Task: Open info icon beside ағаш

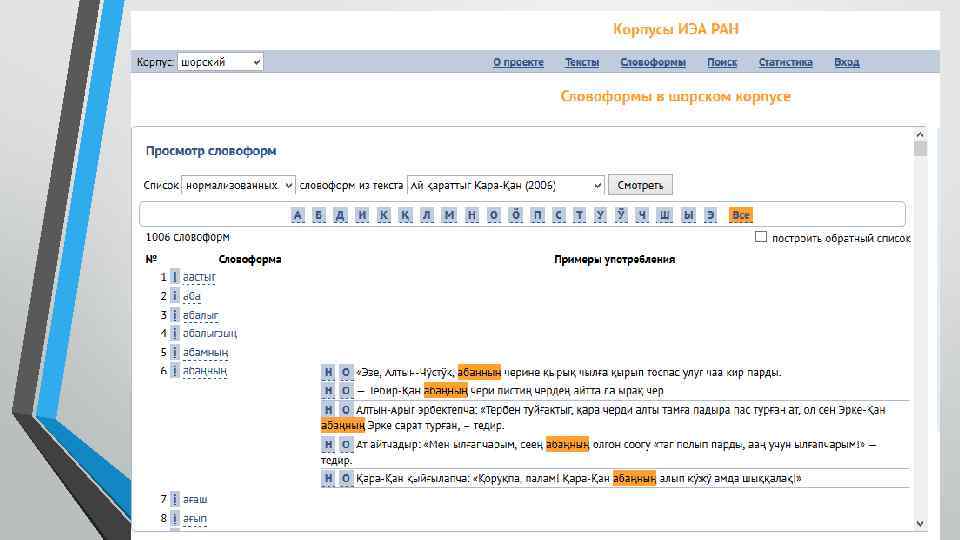Action: [x=174, y=500]
